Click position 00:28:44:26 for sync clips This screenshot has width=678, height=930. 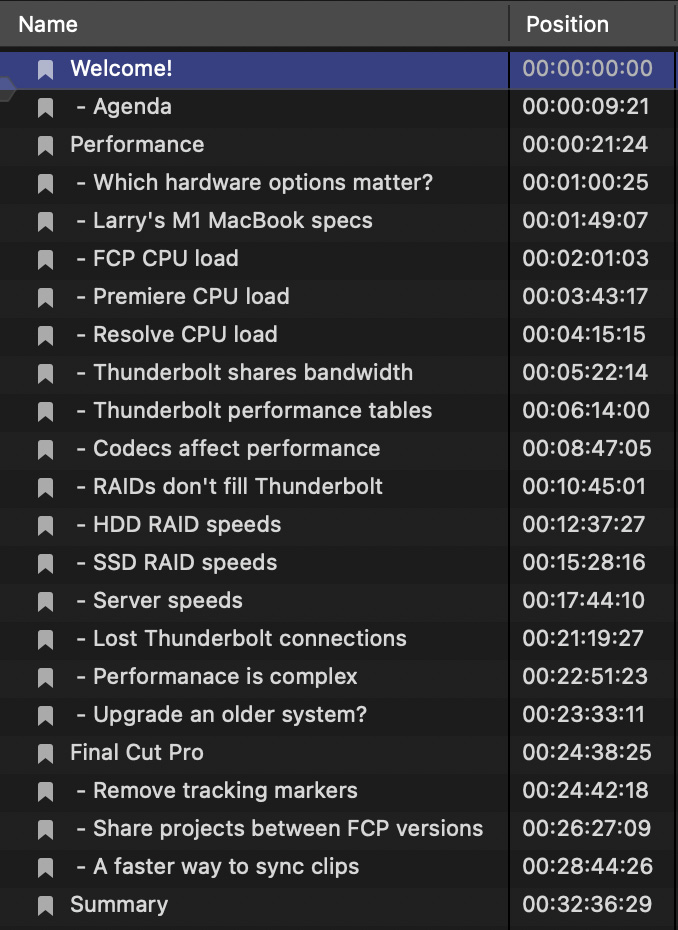[x=587, y=866]
